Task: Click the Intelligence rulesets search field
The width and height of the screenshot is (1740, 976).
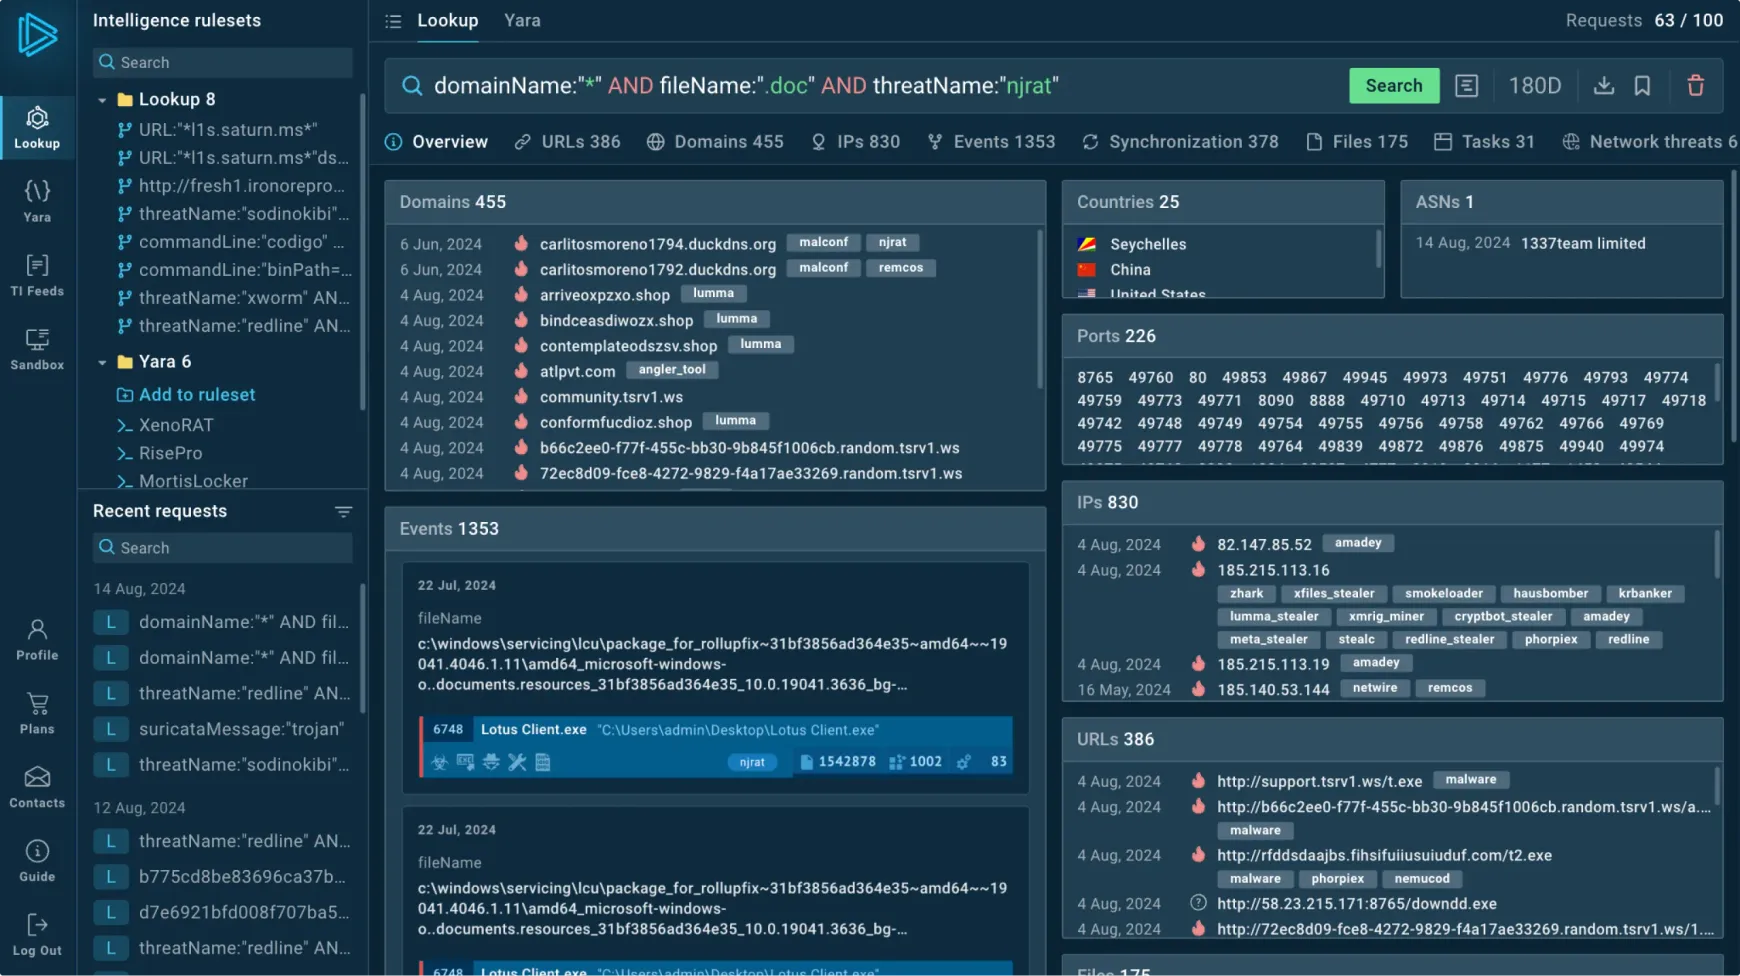Action: click(222, 62)
